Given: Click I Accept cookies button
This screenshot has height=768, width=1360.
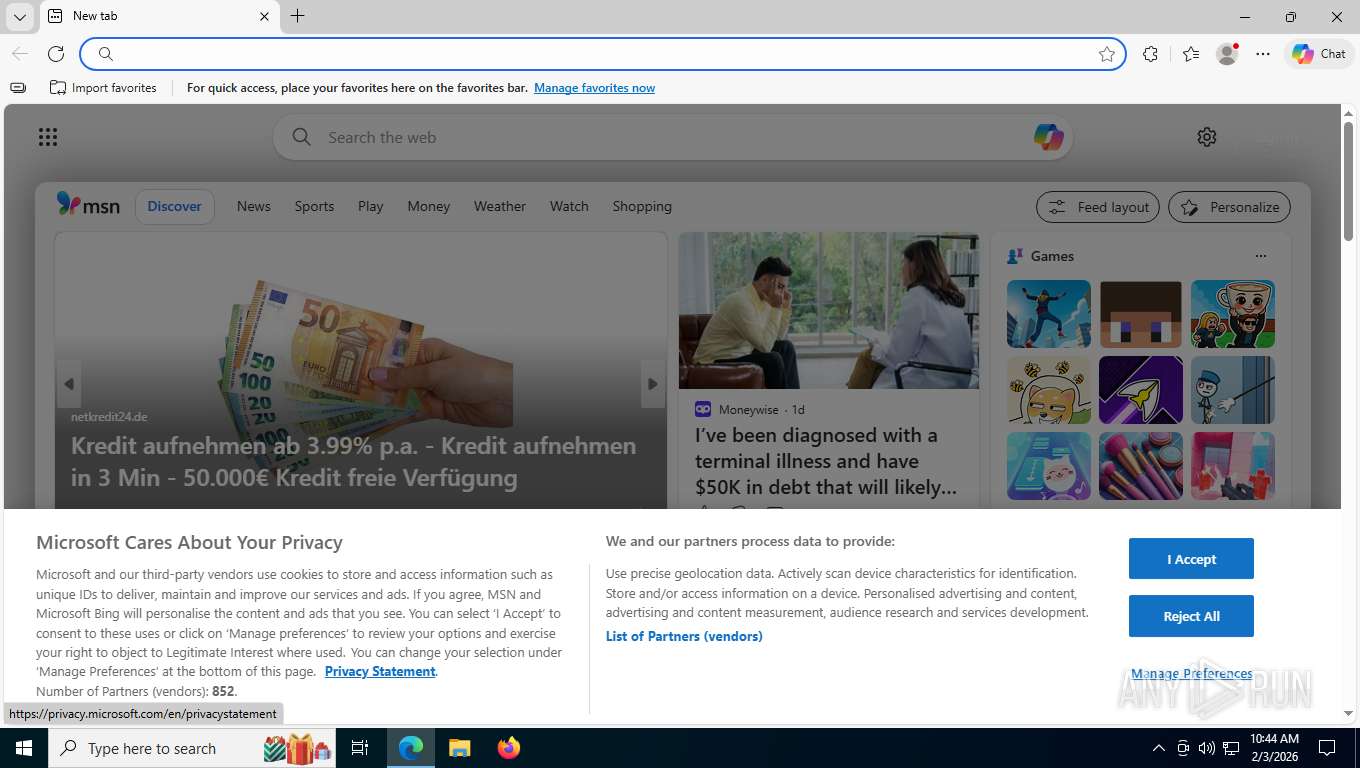Looking at the screenshot, I should click(1191, 559).
